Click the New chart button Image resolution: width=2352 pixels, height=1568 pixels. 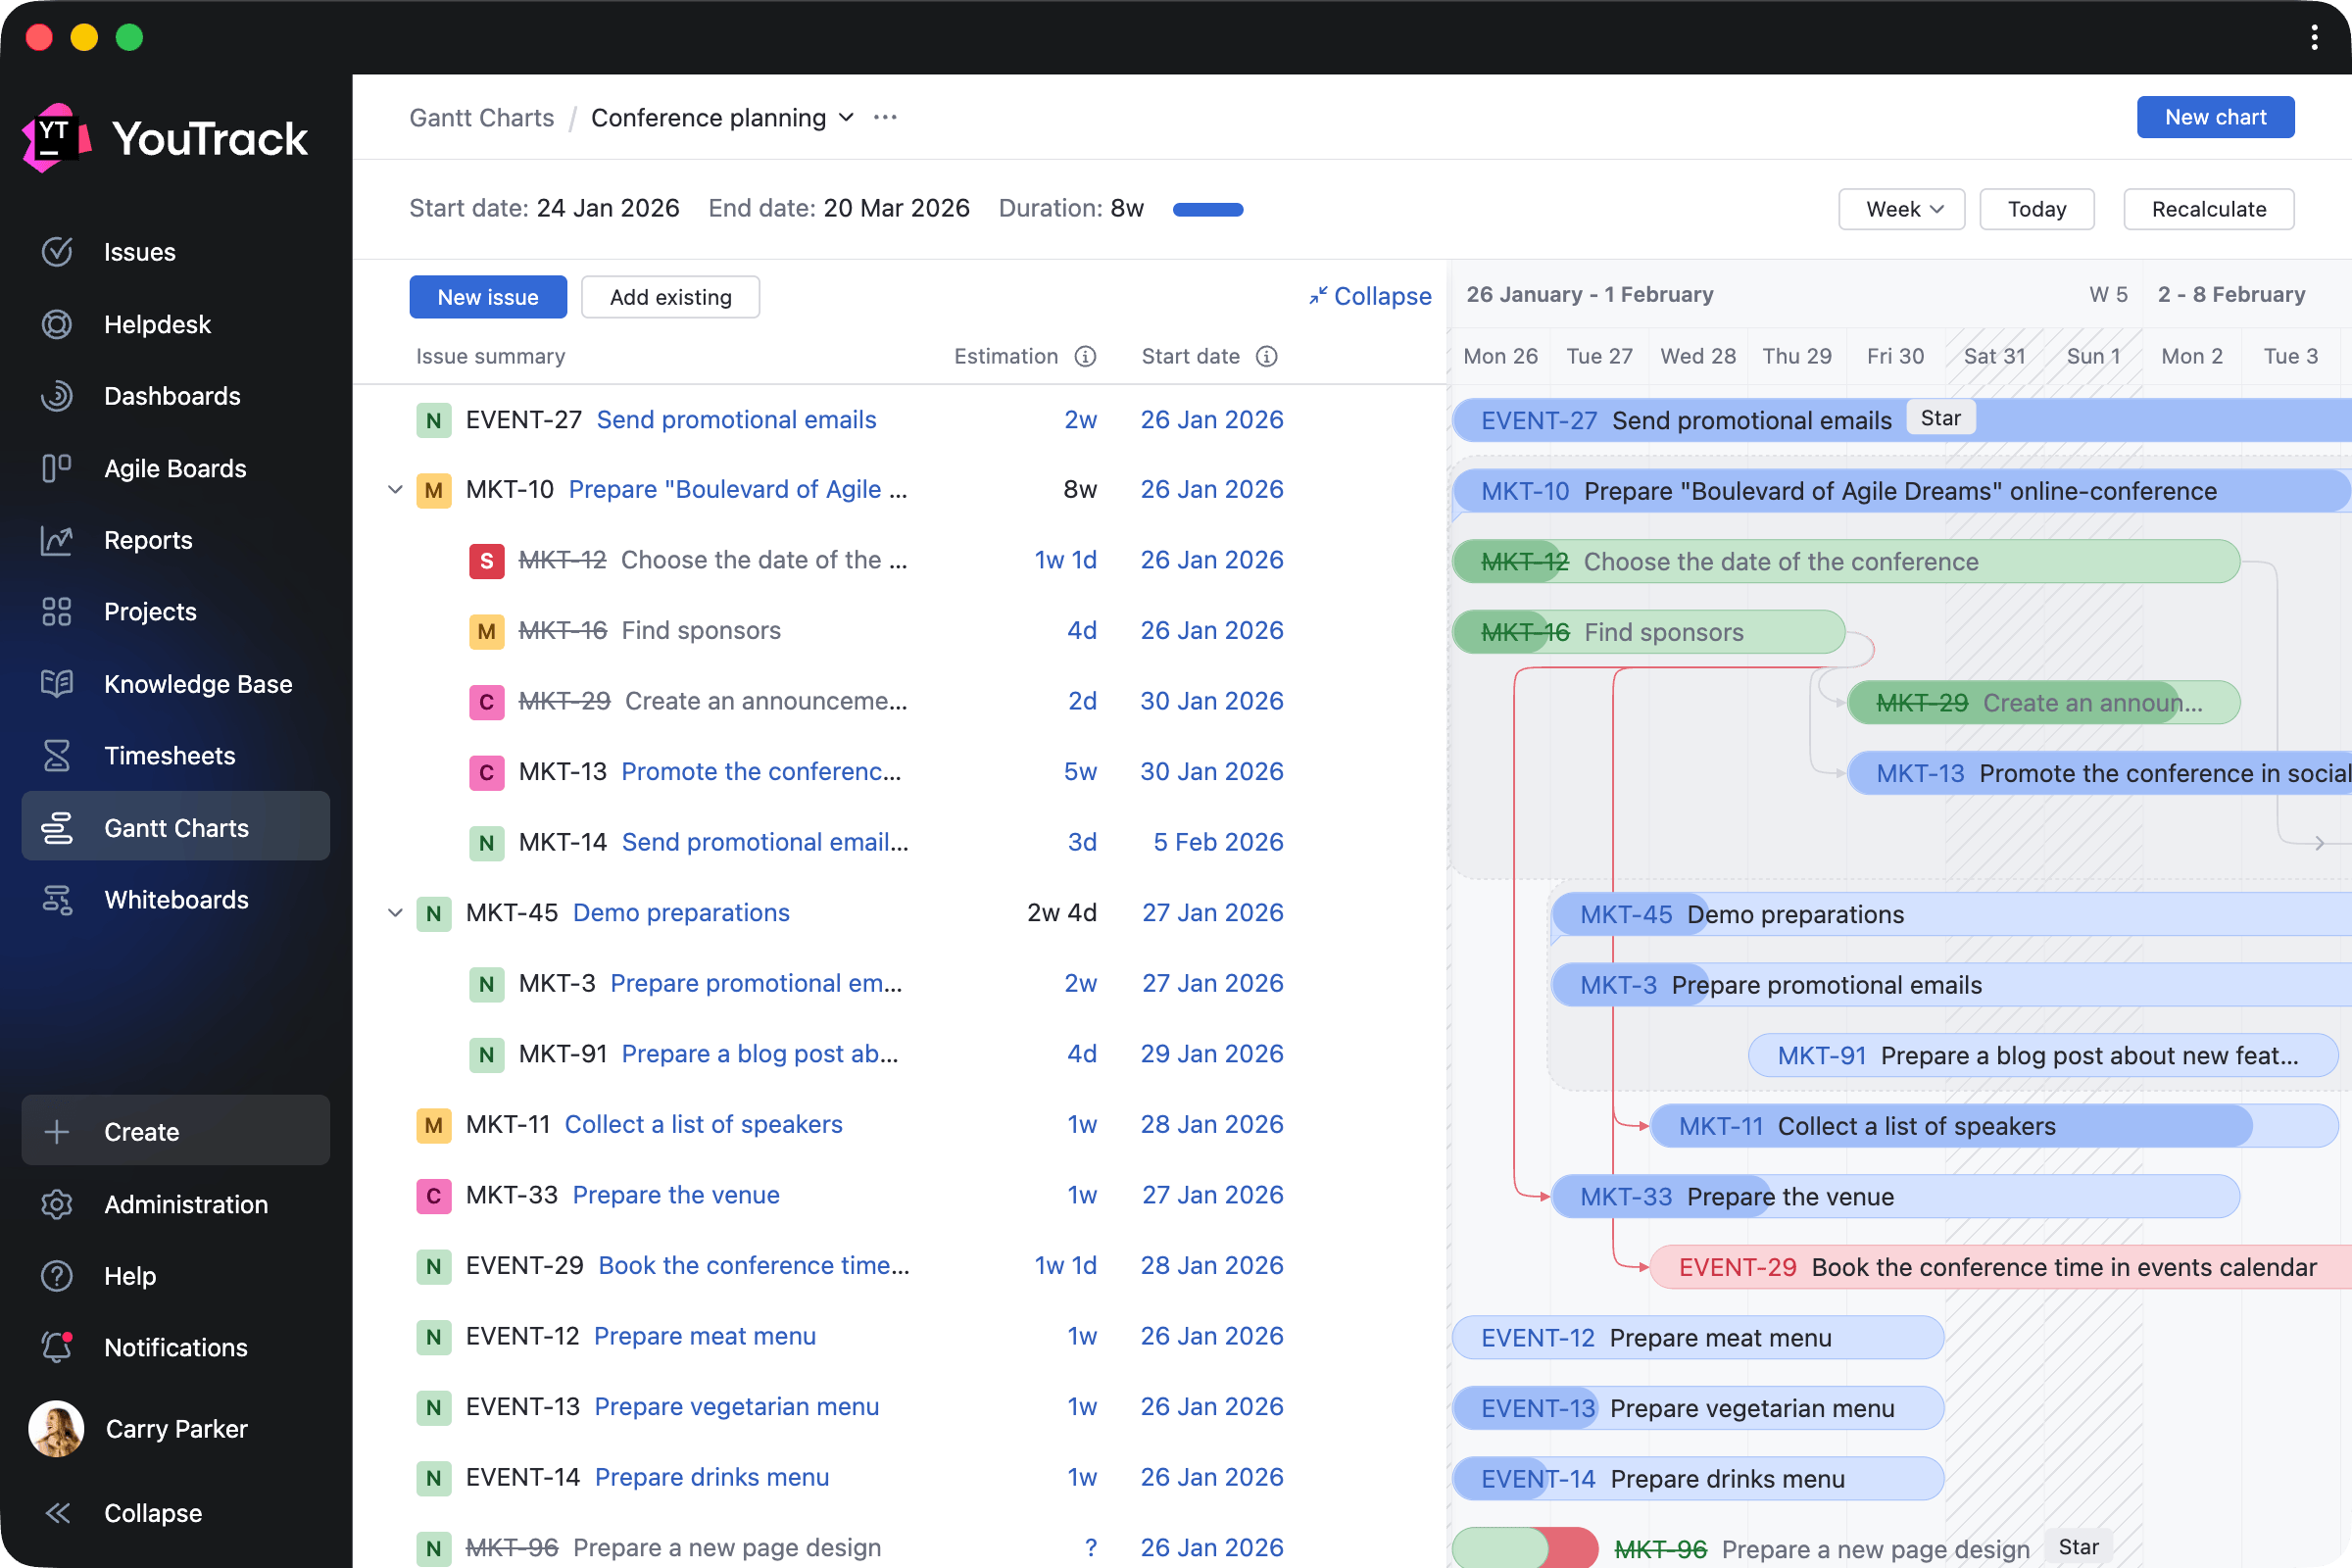coord(2215,117)
